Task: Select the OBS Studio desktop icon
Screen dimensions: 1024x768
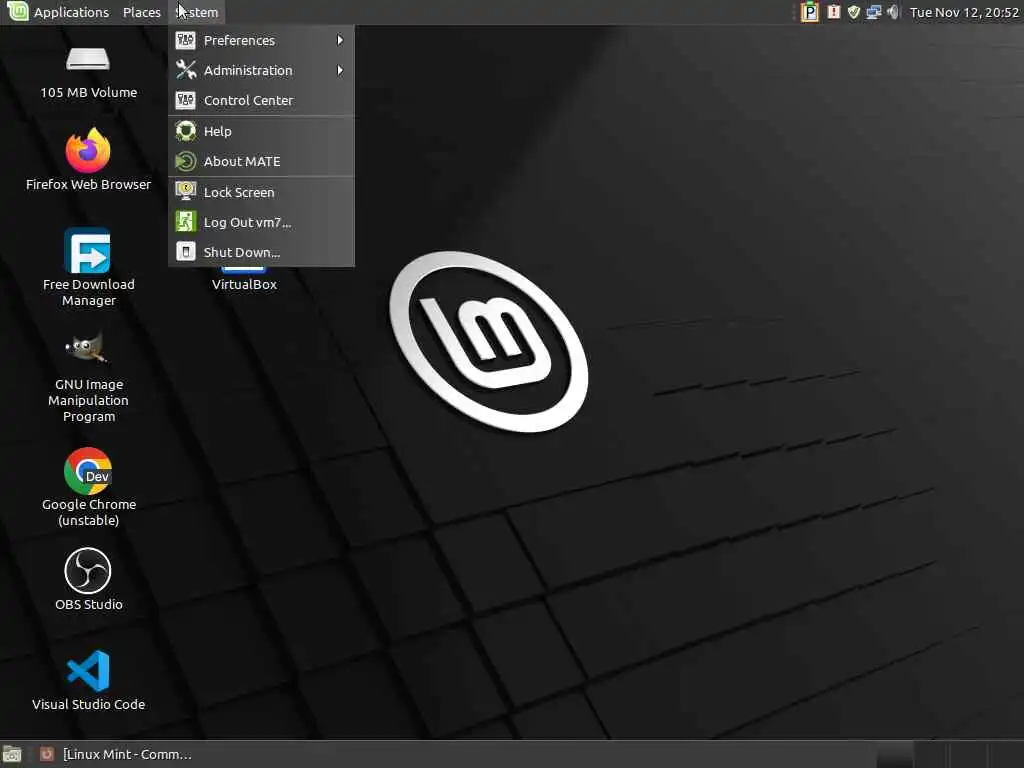Action: (88, 571)
